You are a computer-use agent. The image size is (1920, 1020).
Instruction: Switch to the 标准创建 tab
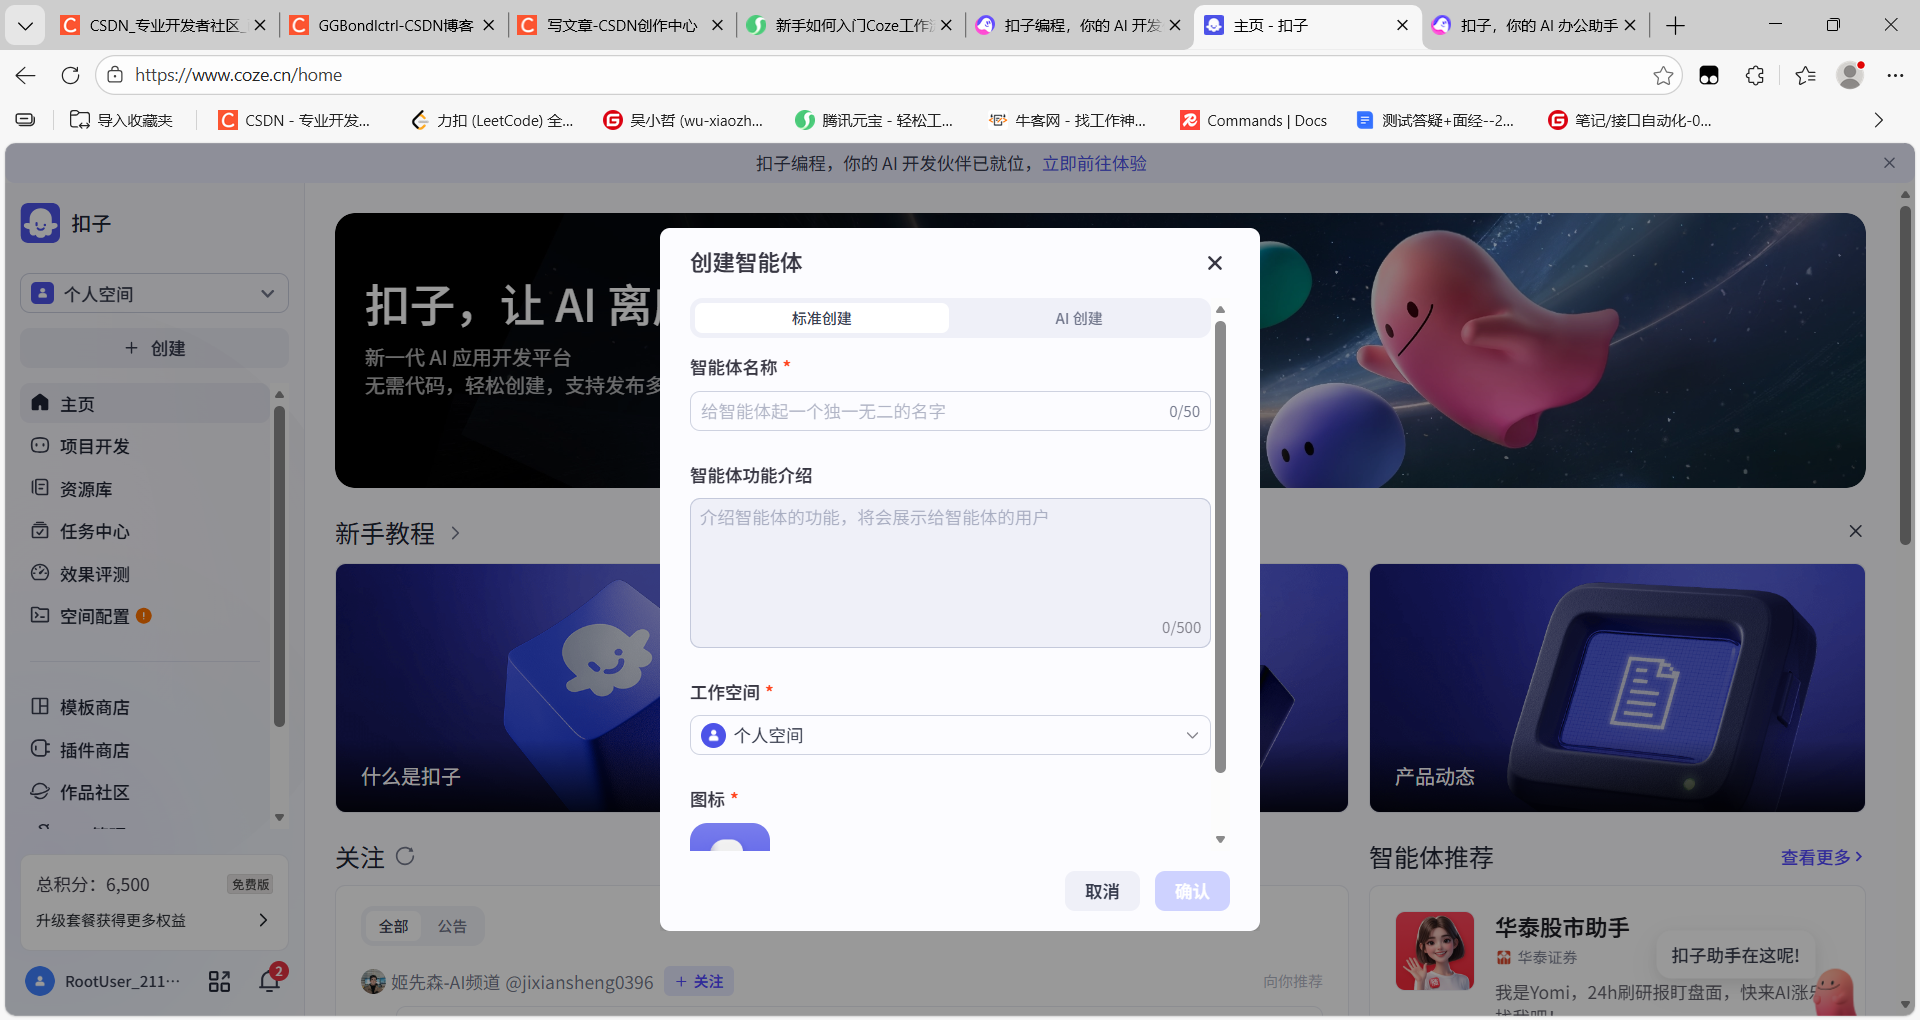pyautogui.click(x=821, y=318)
